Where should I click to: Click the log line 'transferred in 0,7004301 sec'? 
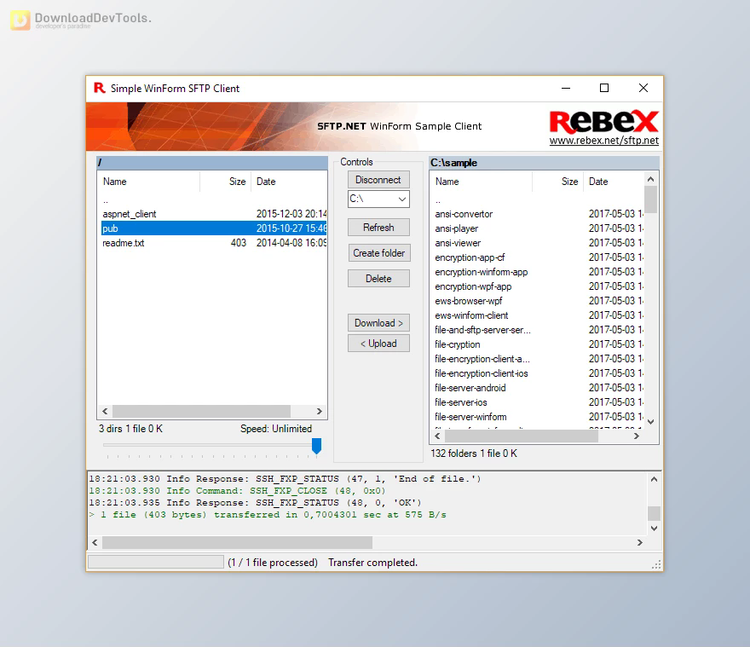268,515
